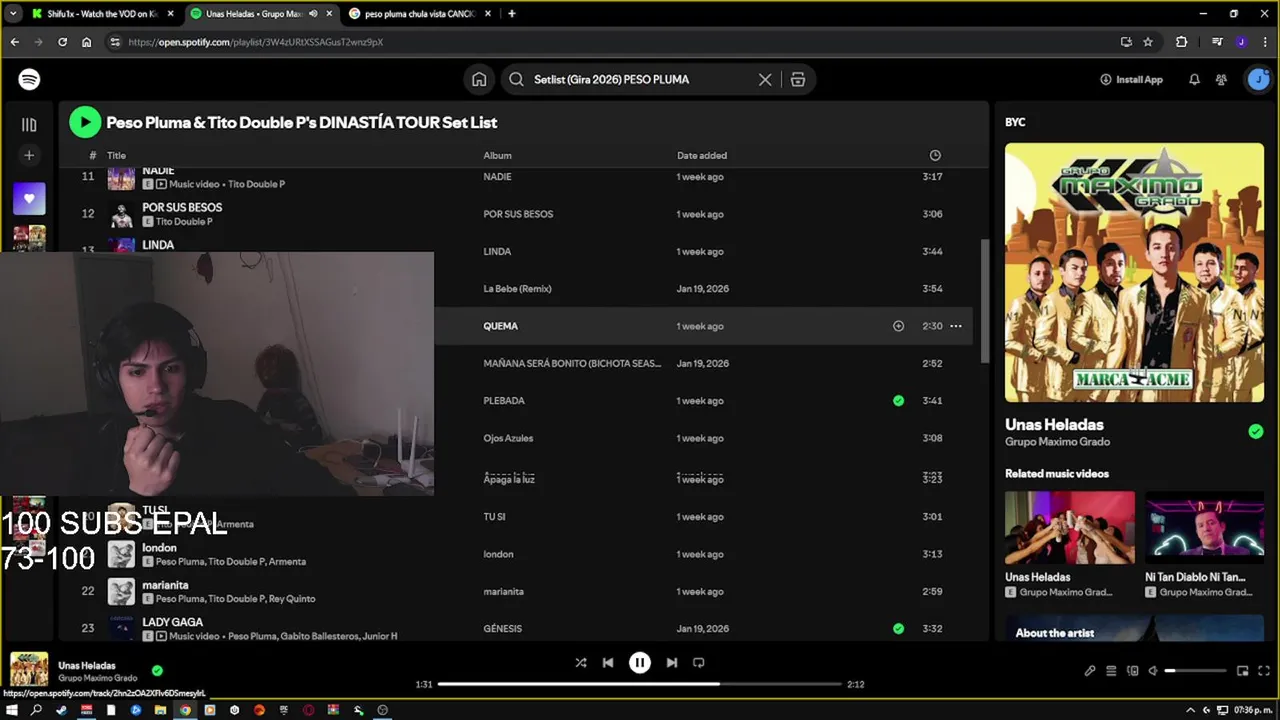The height and width of the screenshot is (720, 1280).
Task: Create new playlist with plus icon
Action: (29, 155)
